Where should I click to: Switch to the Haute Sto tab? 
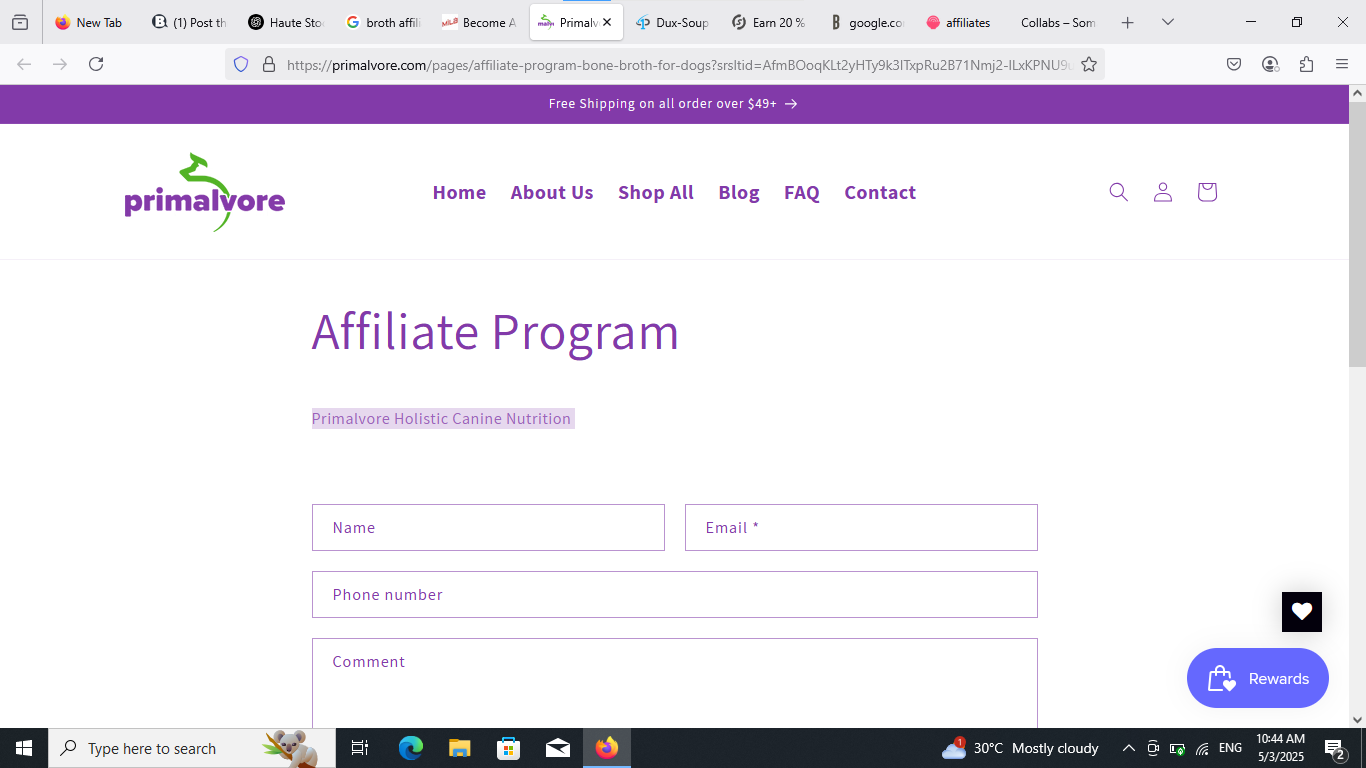pyautogui.click(x=286, y=22)
